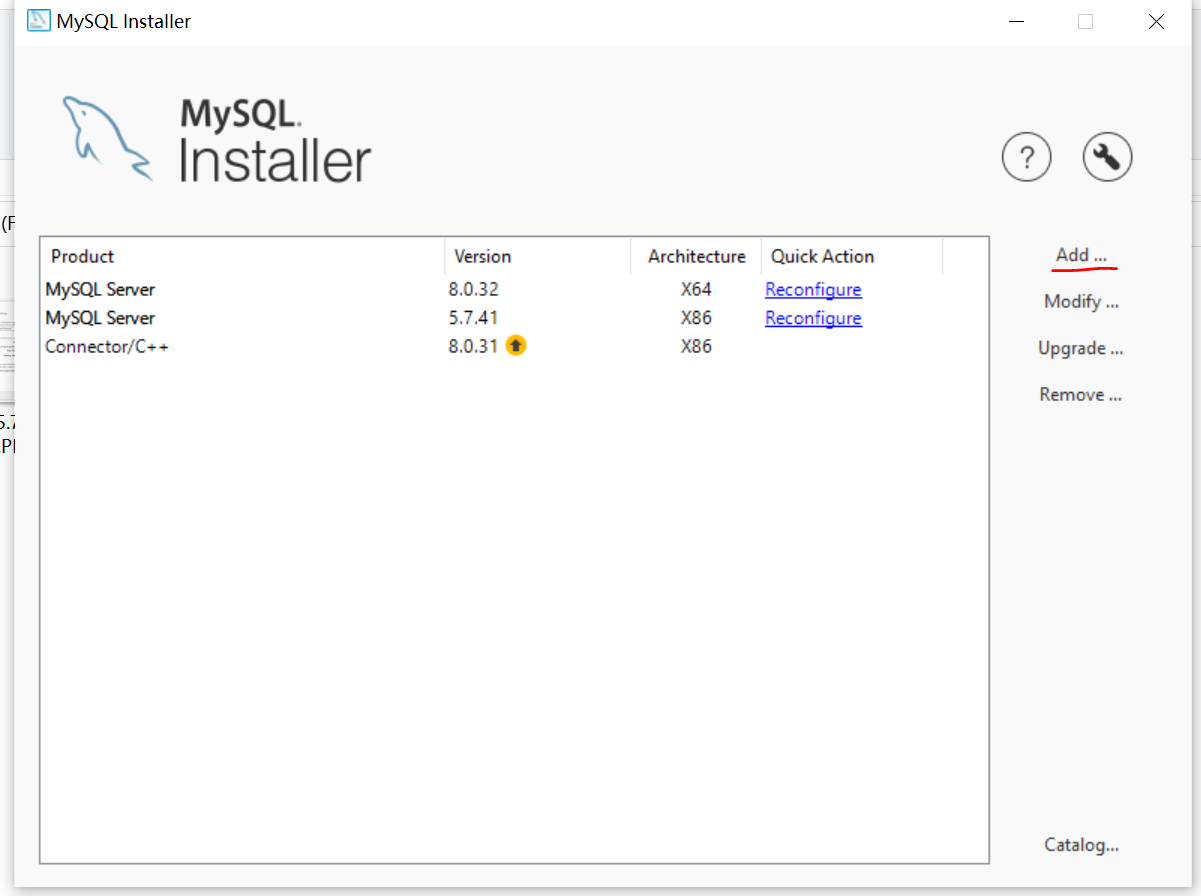Screen dimensions: 1201x896
Task: Click the upgrade arrow icon beside 8.0.31
Action: (x=515, y=346)
